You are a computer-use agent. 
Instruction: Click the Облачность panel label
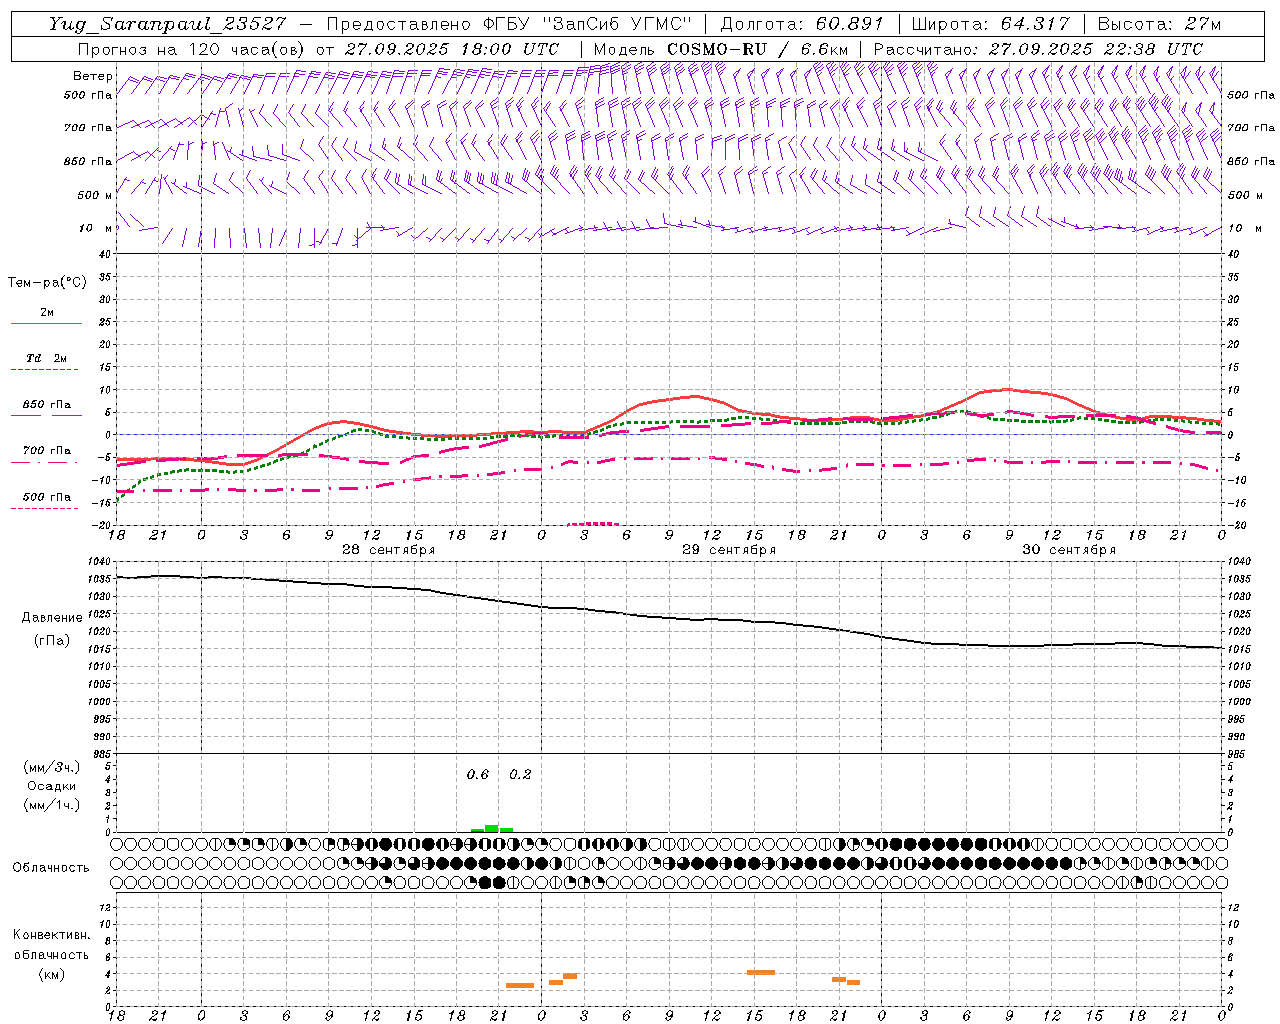[51, 868]
